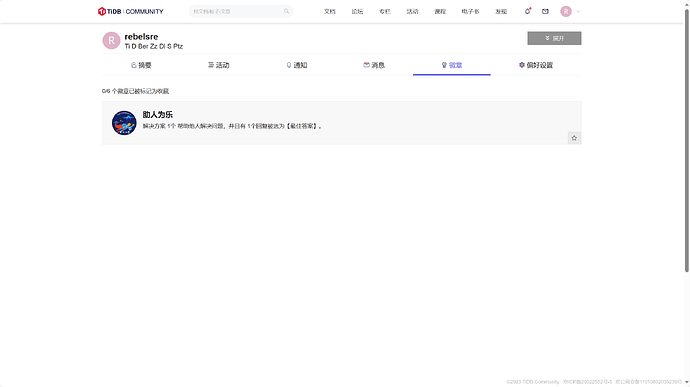The image size is (690, 387).
Task: Click the rebelsre username heading
Action: click(141, 37)
